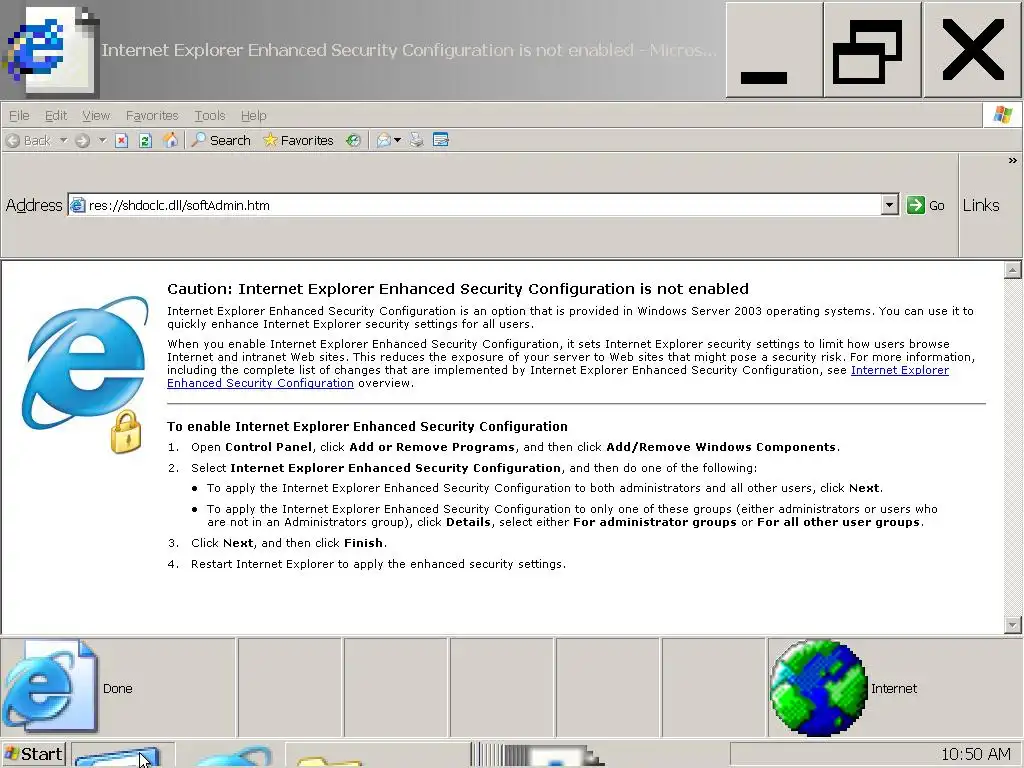This screenshot has height=768, width=1024.
Task: Click the Forward arrow icon
Action: [82, 140]
